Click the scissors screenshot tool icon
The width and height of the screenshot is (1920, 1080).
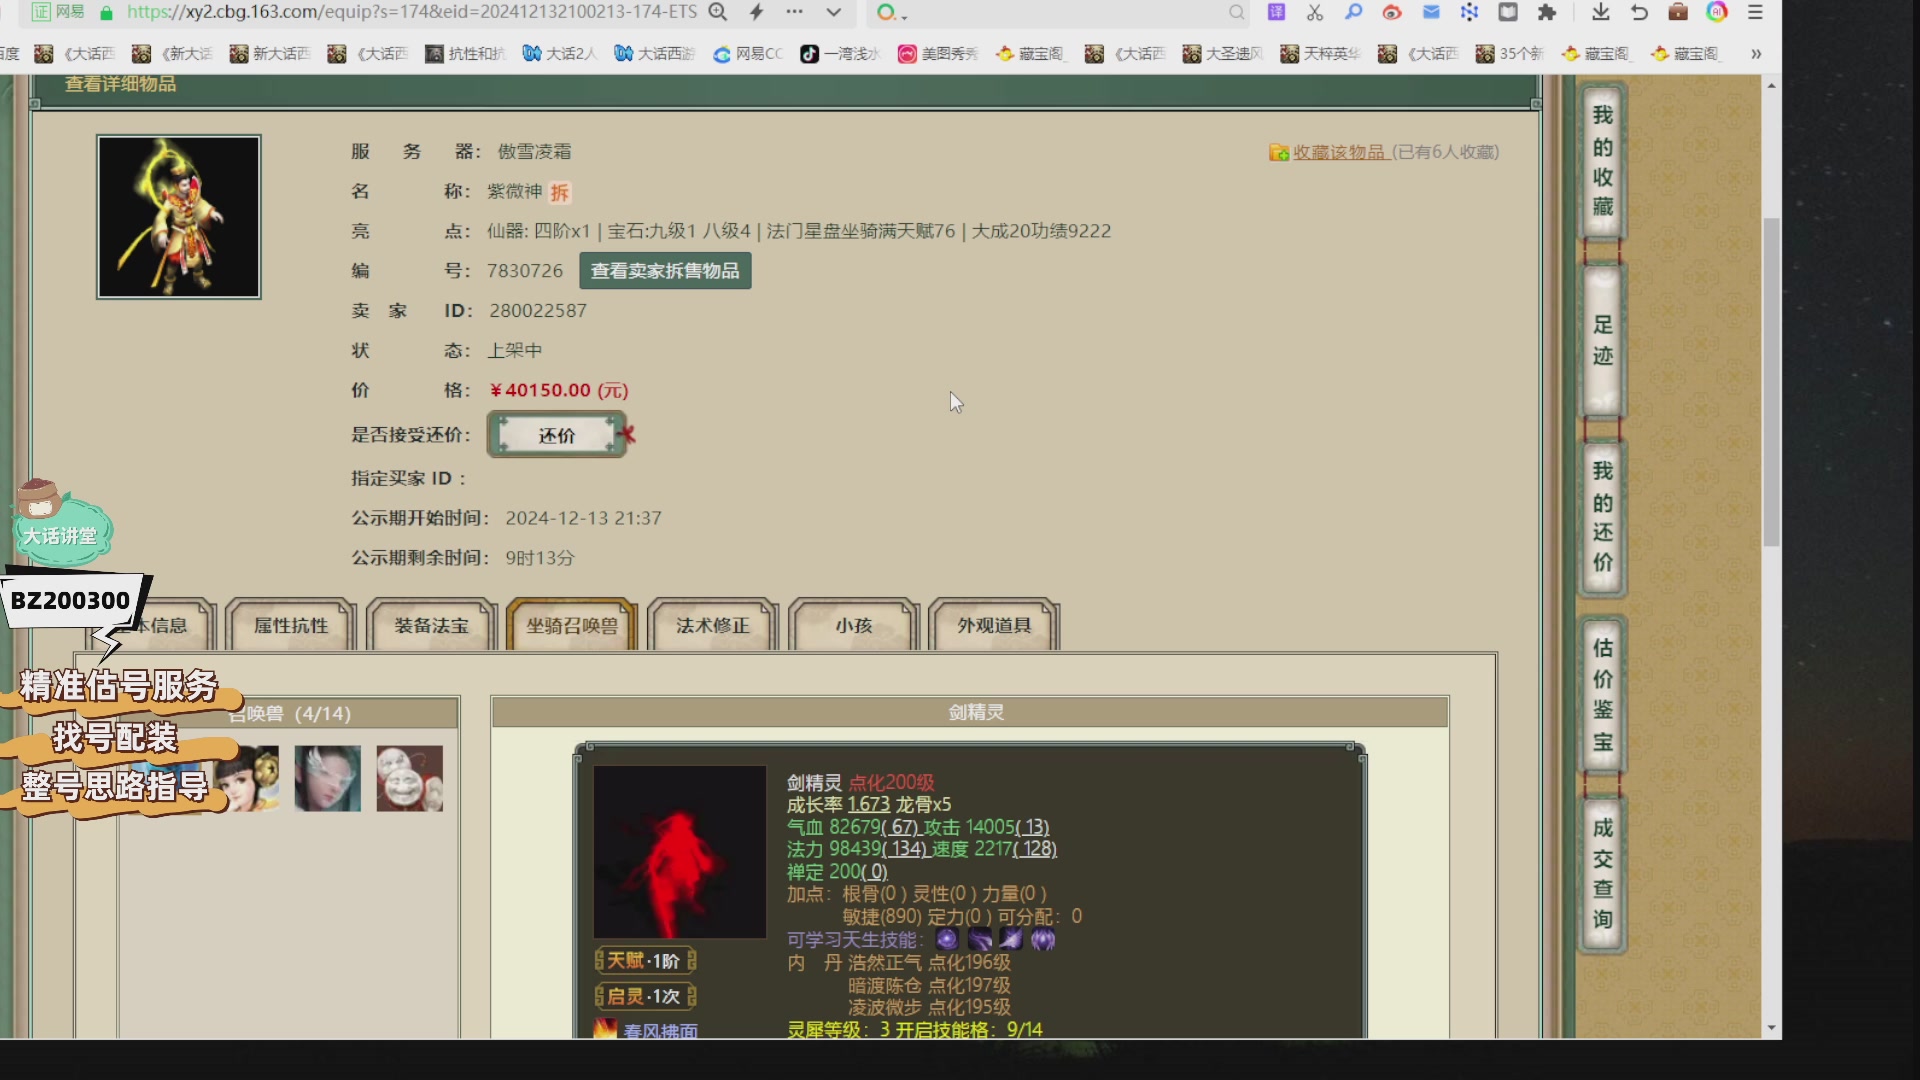tap(1315, 12)
